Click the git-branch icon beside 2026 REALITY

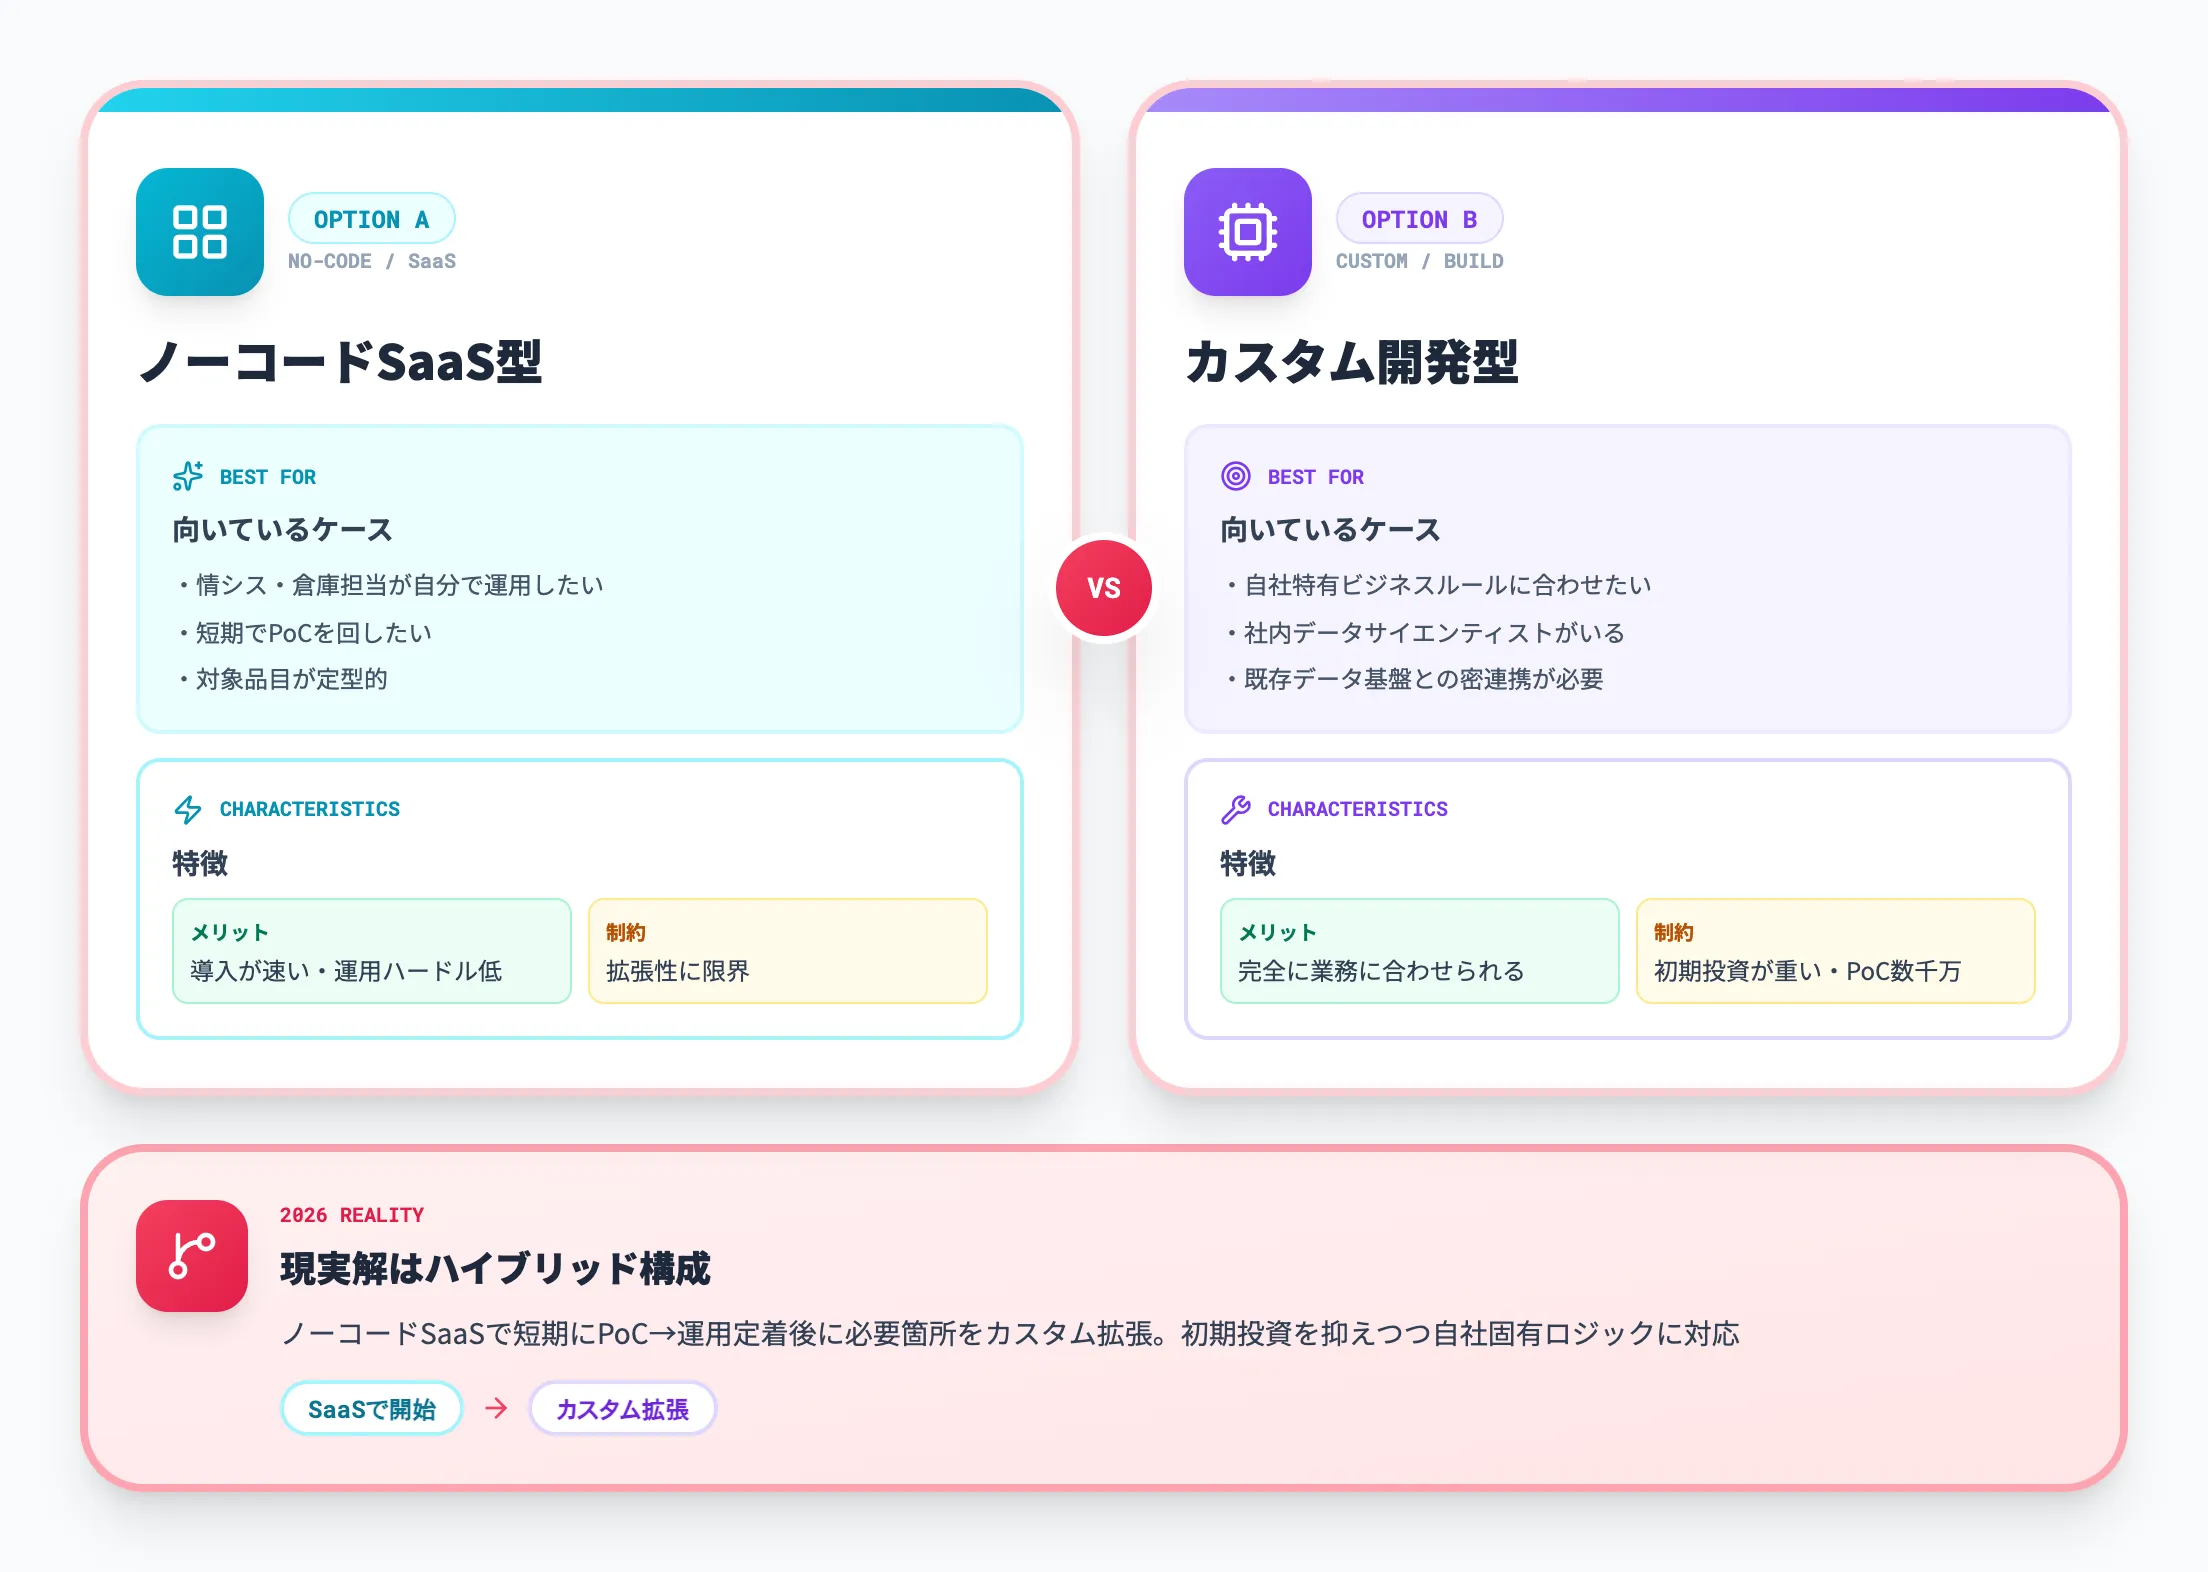click(190, 1258)
